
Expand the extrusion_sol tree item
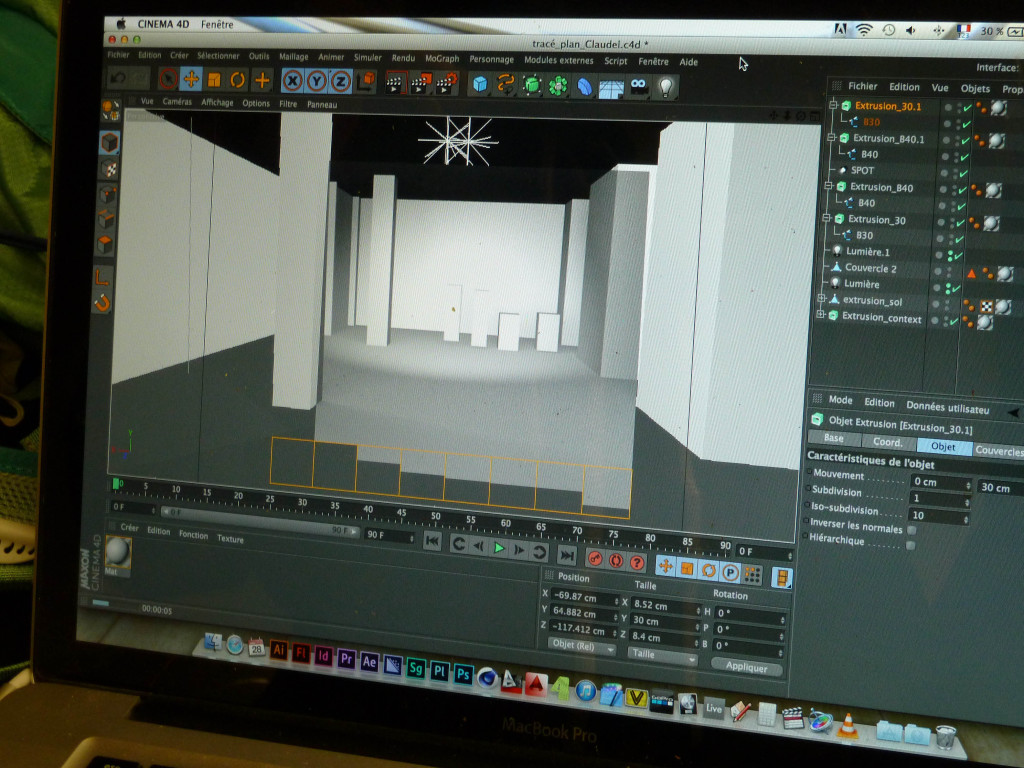pyautogui.click(x=822, y=300)
